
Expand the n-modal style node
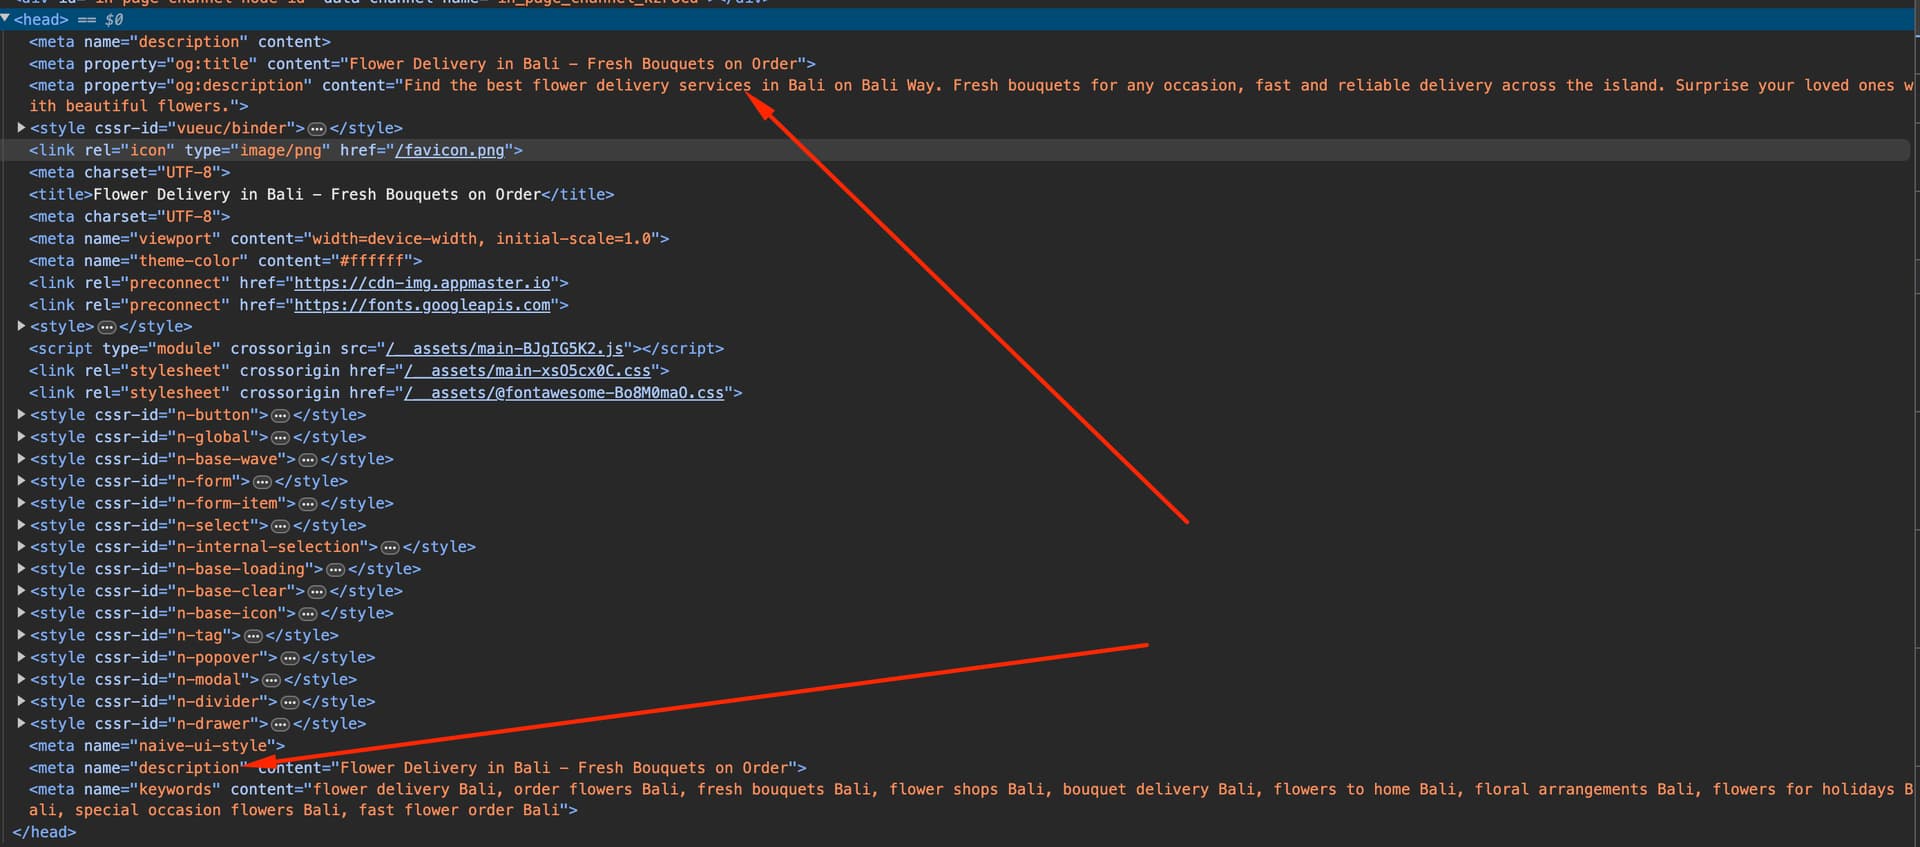(21, 678)
